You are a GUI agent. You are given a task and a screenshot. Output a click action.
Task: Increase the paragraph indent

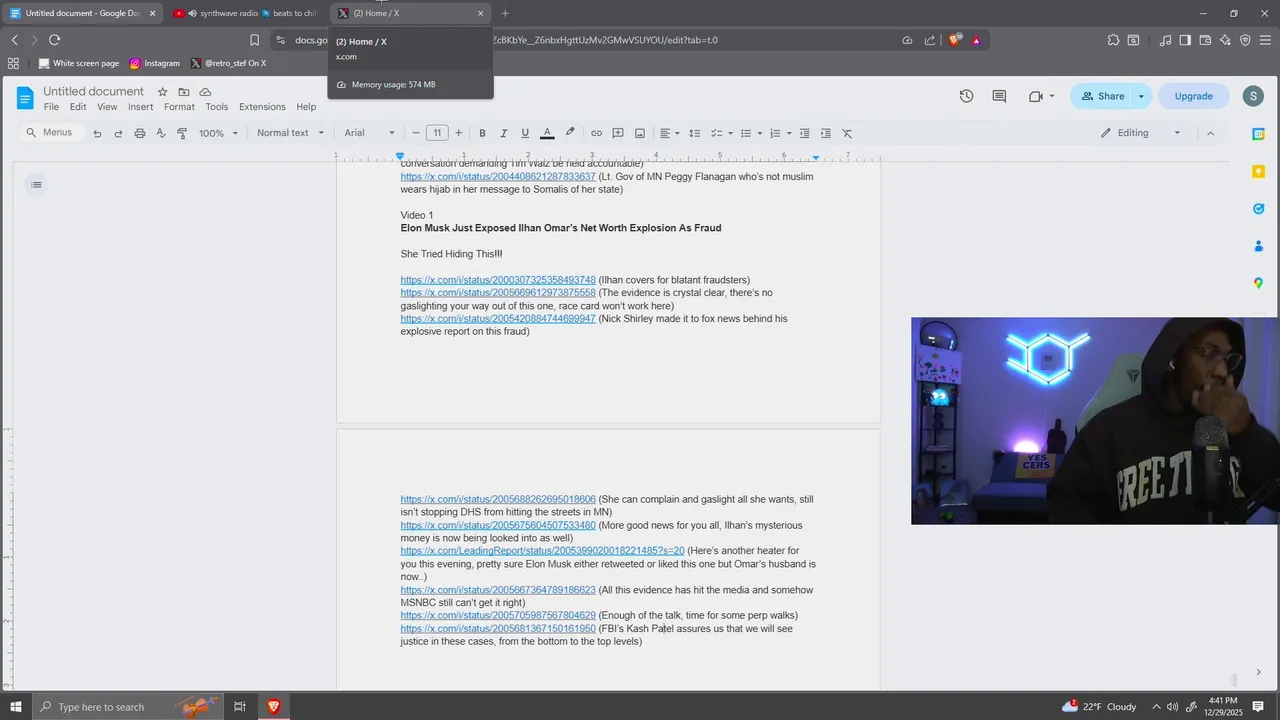point(825,133)
